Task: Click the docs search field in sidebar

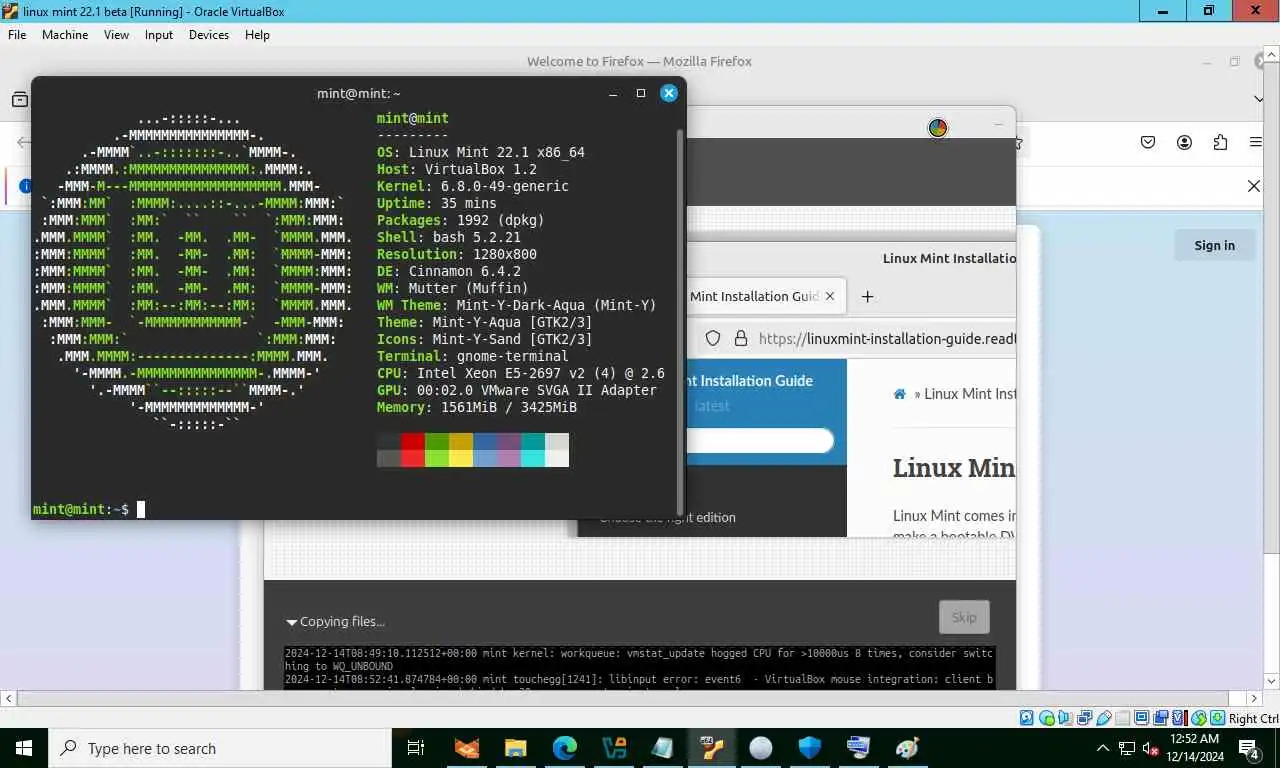Action: coord(760,441)
